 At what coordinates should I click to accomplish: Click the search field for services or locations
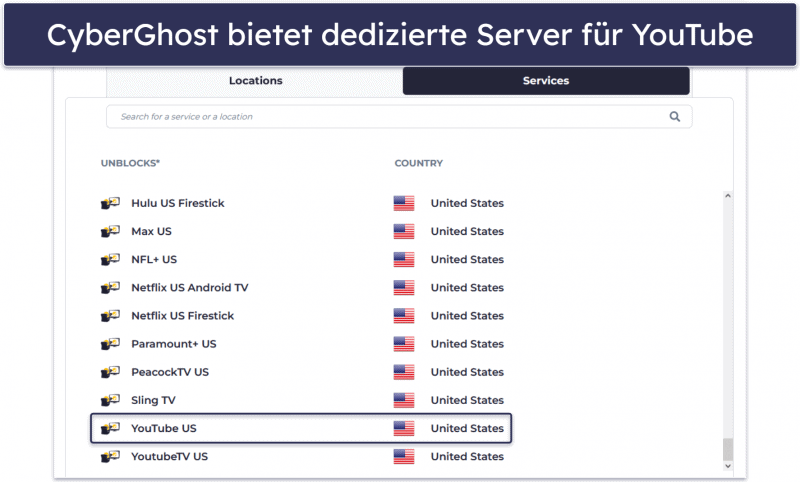(x=399, y=117)
